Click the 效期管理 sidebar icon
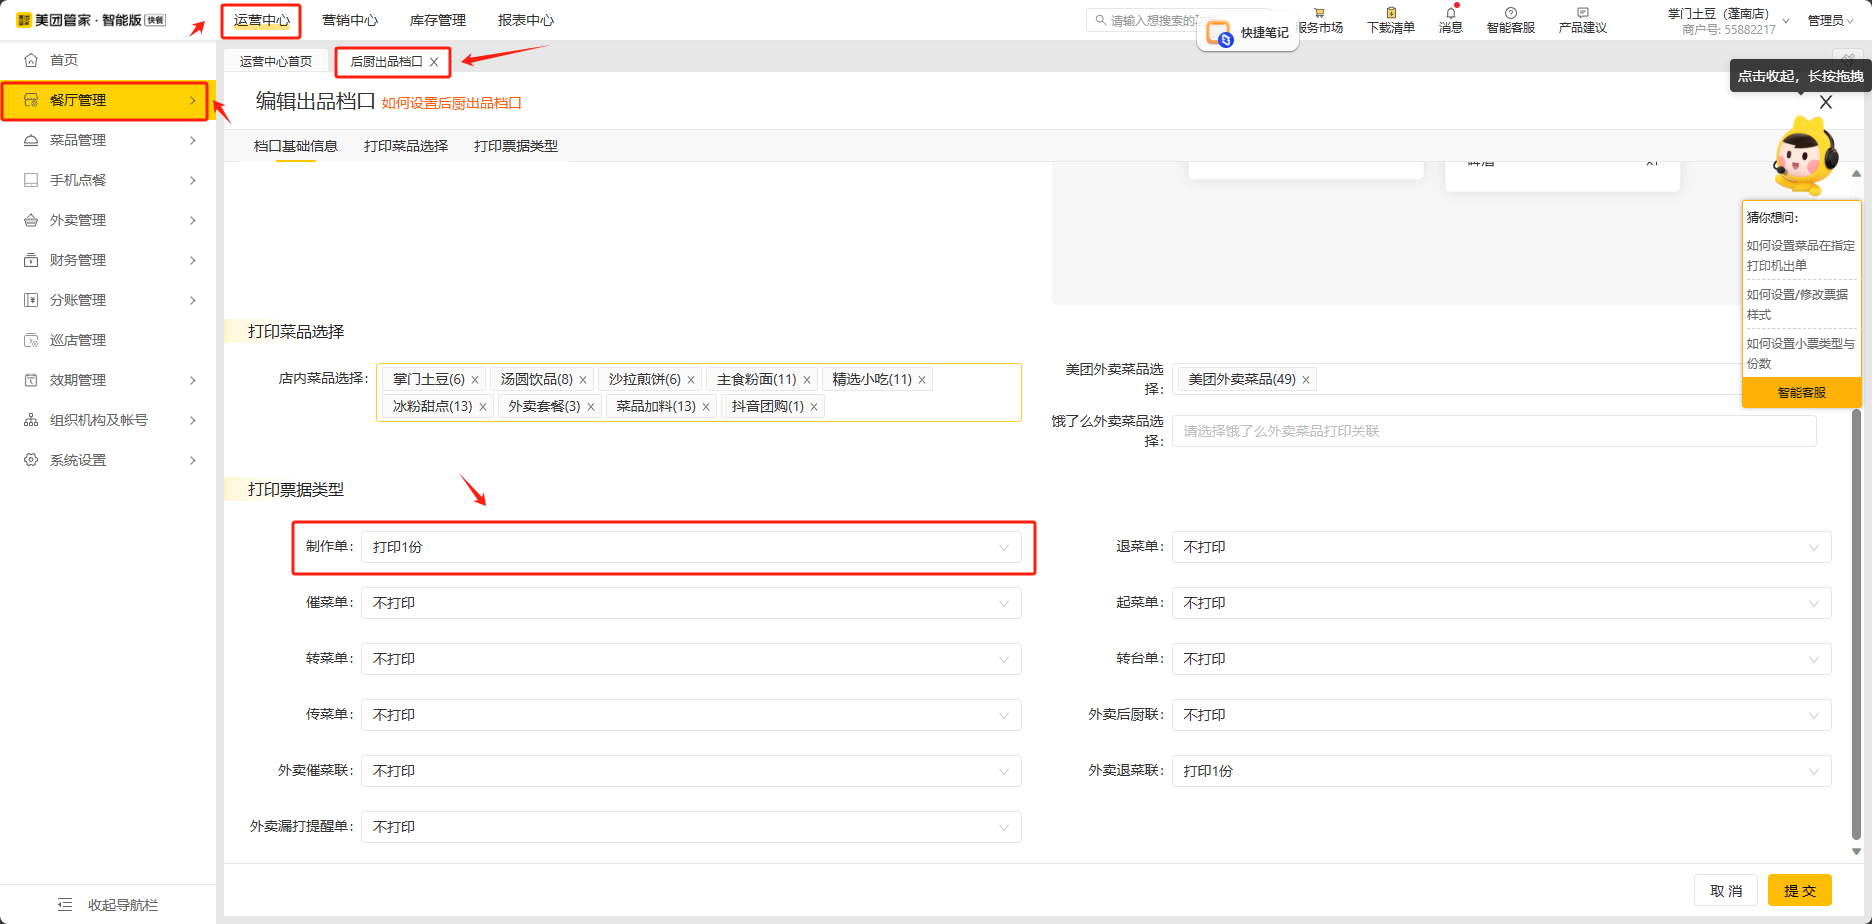The image size is (1872, 924). pos(31,380)
